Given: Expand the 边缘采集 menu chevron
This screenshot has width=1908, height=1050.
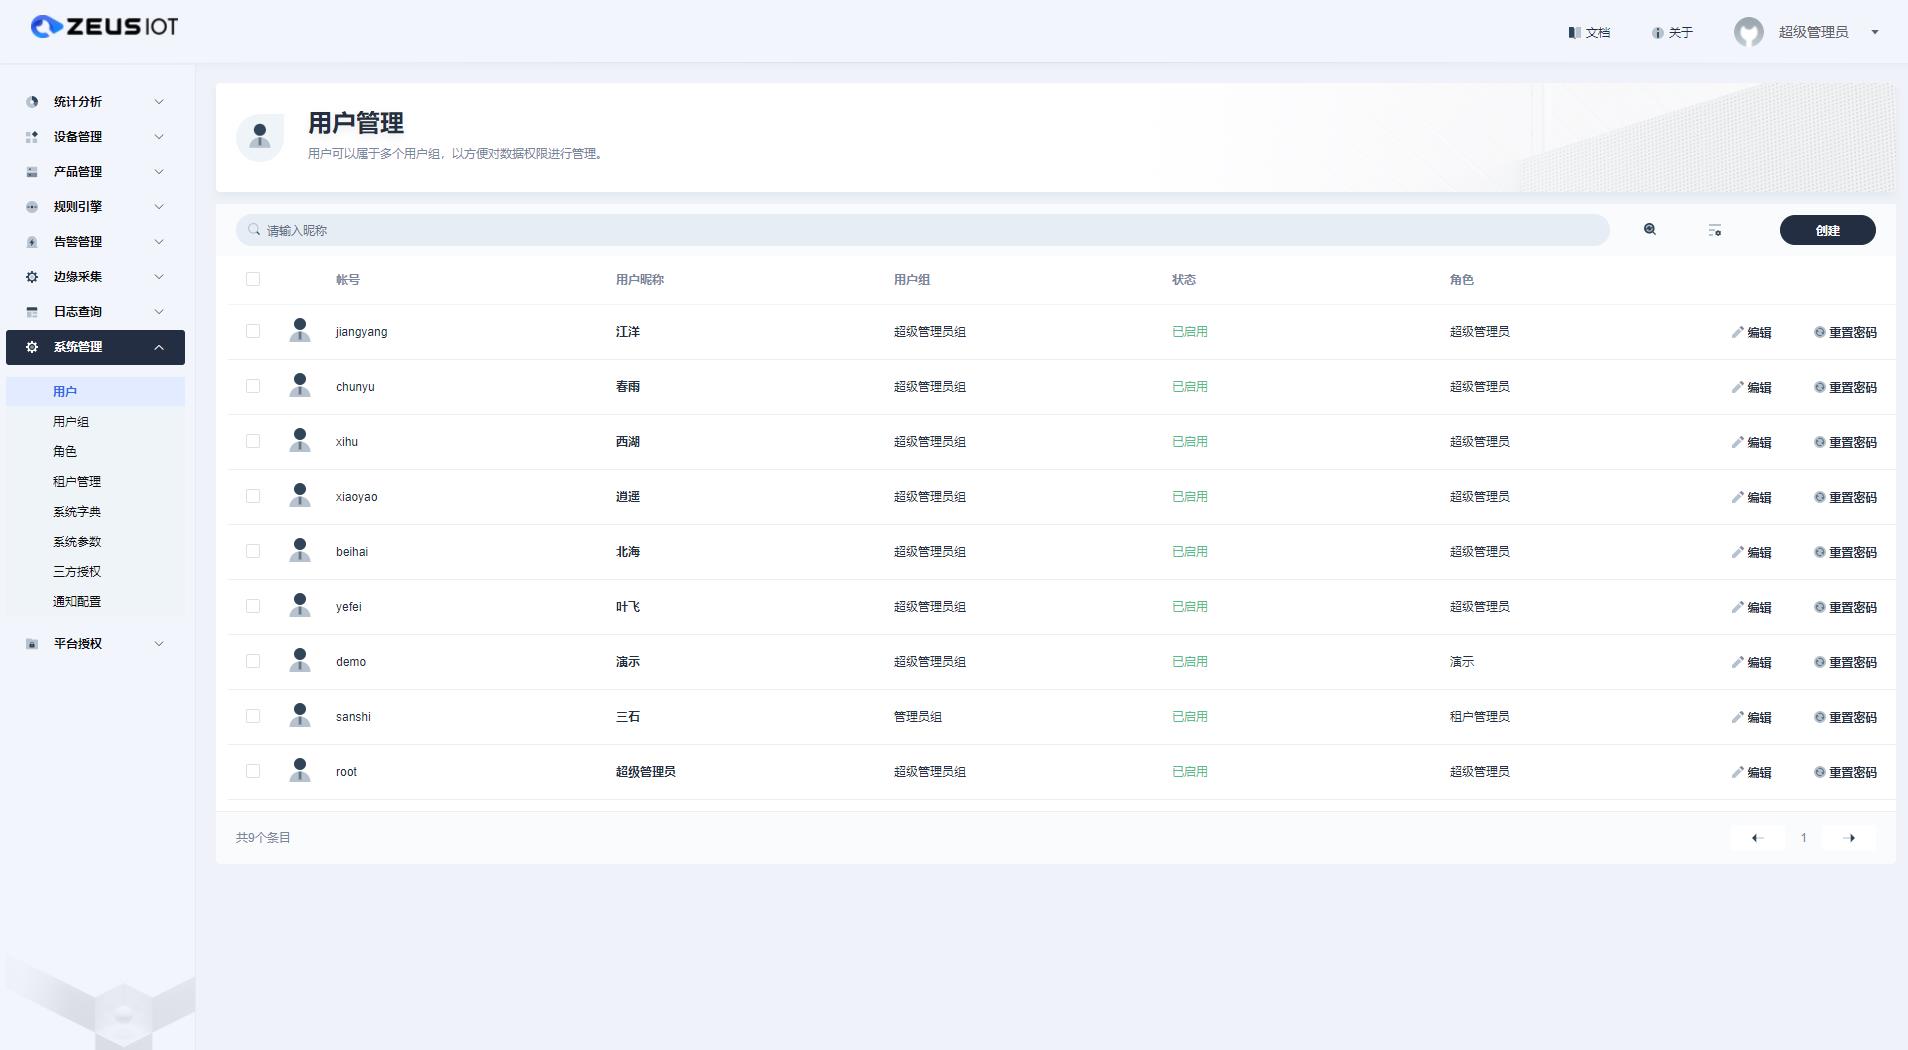Looking at the screenshot, I should 159,277.
